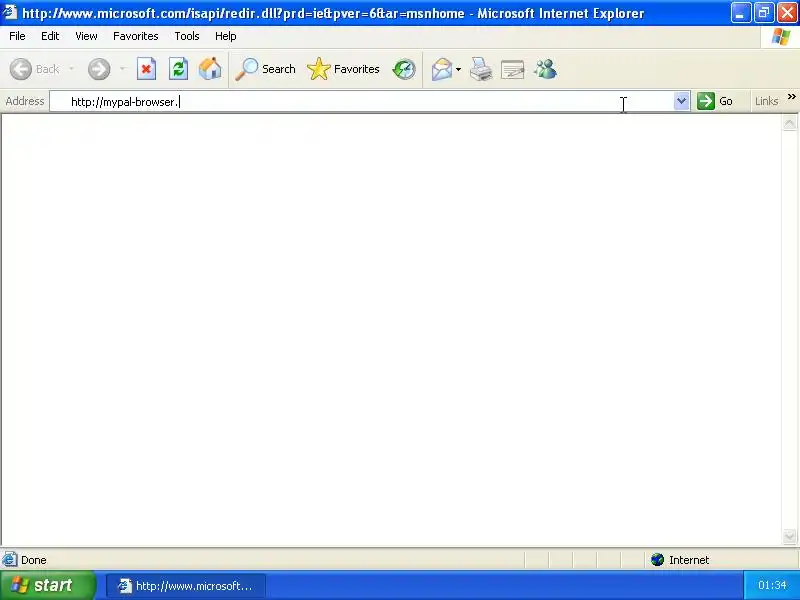The height and width of the screenshot is (600, 800).
Task: Open the Edit menu
Action: coord(50,36)
